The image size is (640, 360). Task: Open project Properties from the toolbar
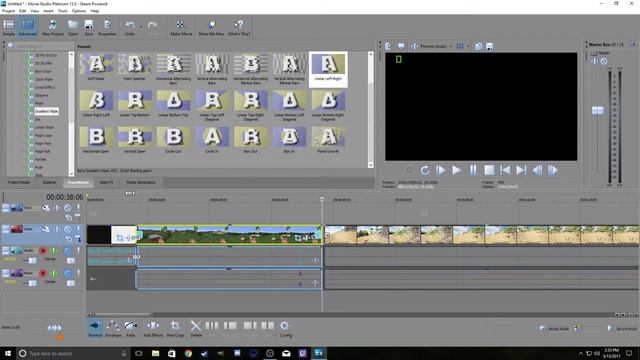click(107, 27)
